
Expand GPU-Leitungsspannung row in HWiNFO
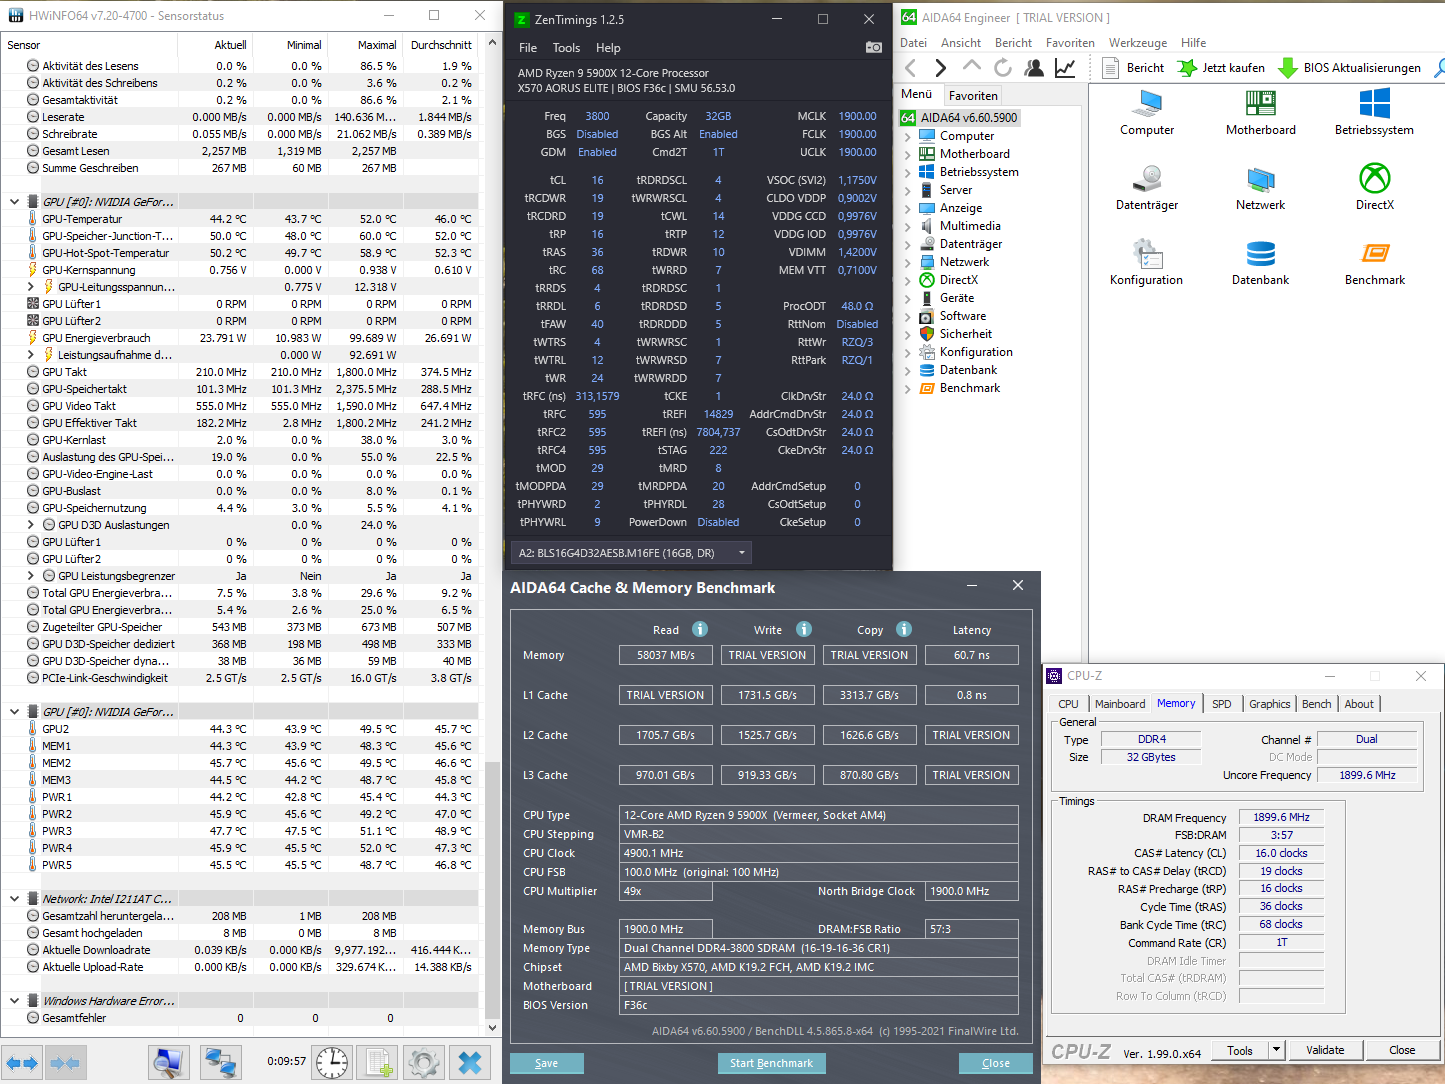(31, 287)
